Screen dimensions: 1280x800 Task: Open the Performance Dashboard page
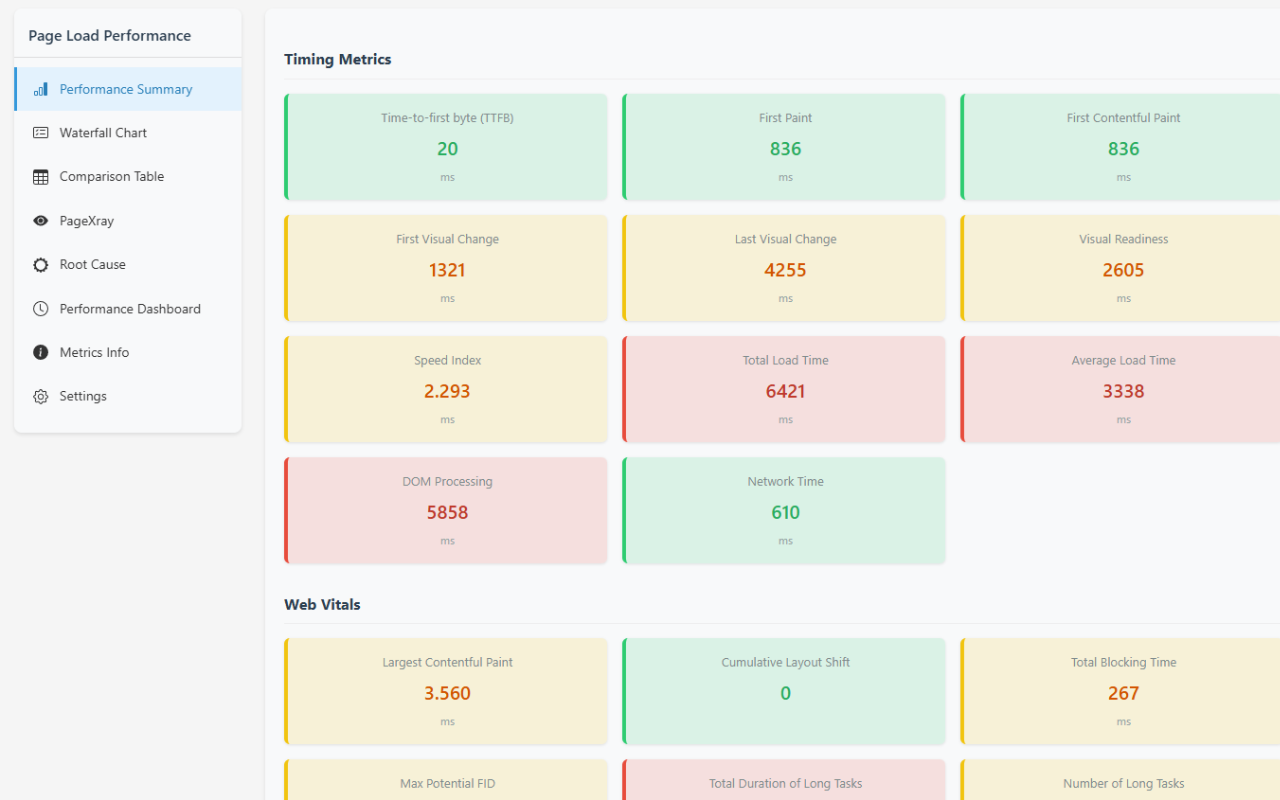click(x=128, y=309)
